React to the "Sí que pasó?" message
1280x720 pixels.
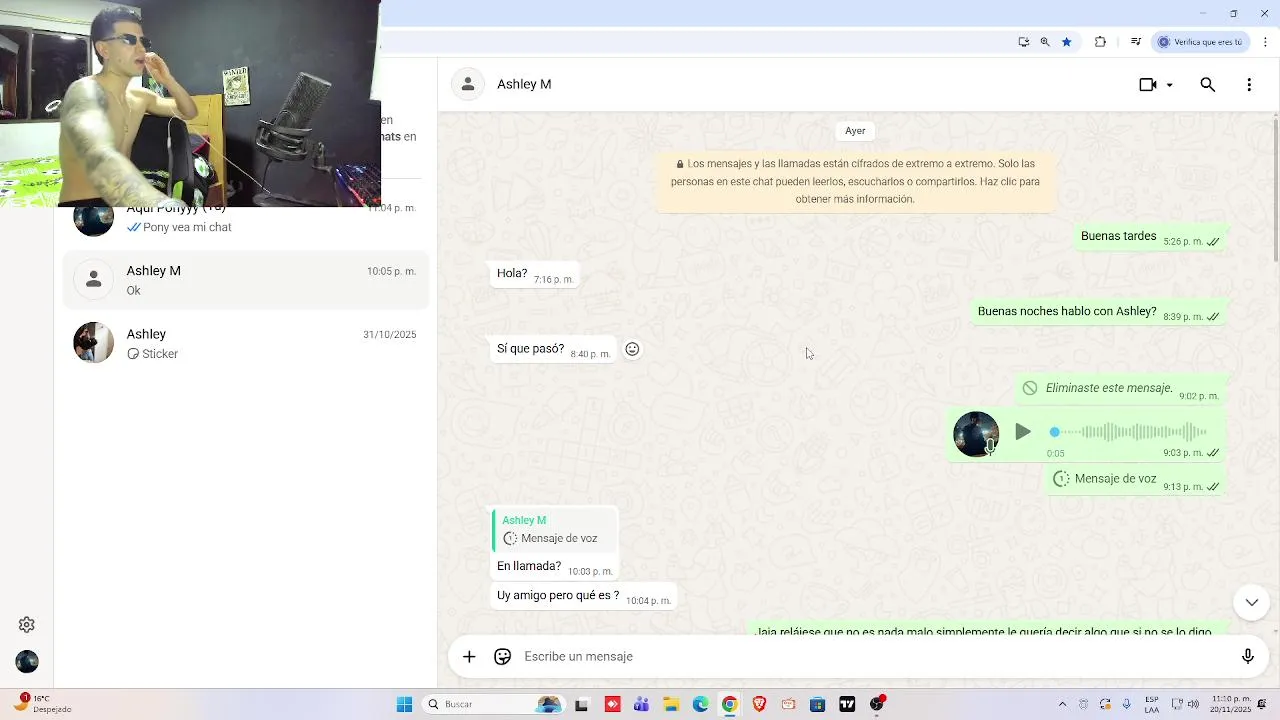632,349
